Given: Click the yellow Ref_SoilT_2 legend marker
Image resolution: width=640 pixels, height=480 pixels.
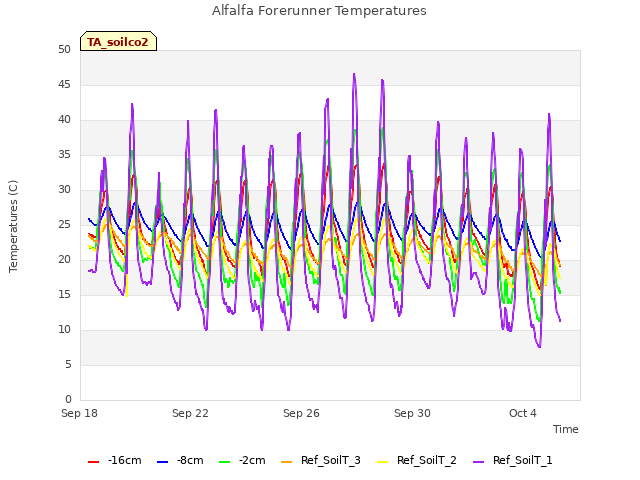Looking at the screenshot, I should 383,462.
